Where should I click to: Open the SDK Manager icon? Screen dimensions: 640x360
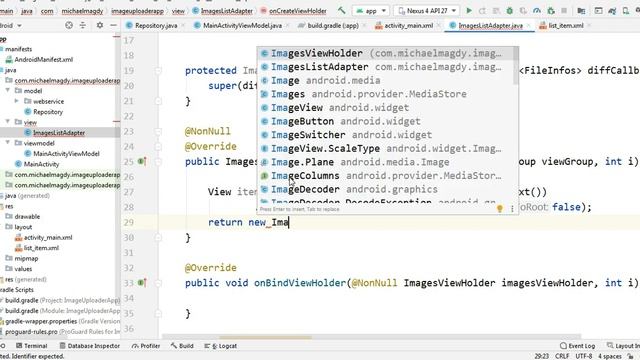(x=637, y=11)
